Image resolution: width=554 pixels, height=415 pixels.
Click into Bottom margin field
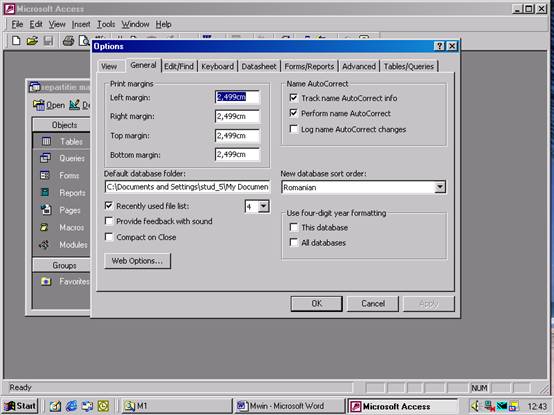pos(237,154)
